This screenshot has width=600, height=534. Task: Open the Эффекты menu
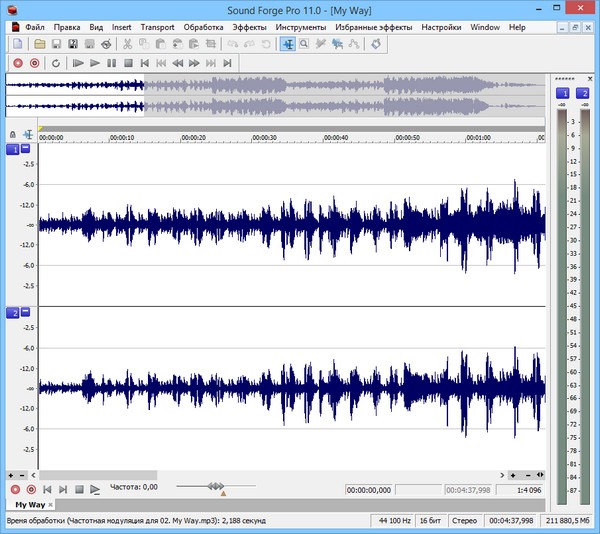(x=249, y=27)
